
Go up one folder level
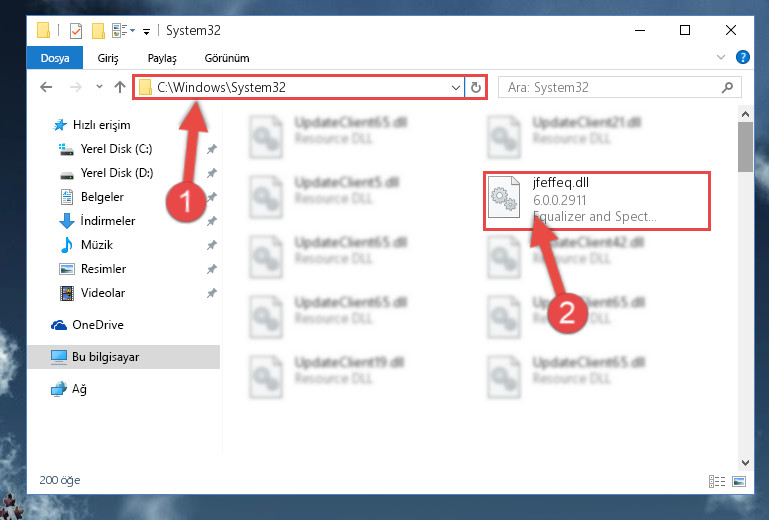(120, 87)
